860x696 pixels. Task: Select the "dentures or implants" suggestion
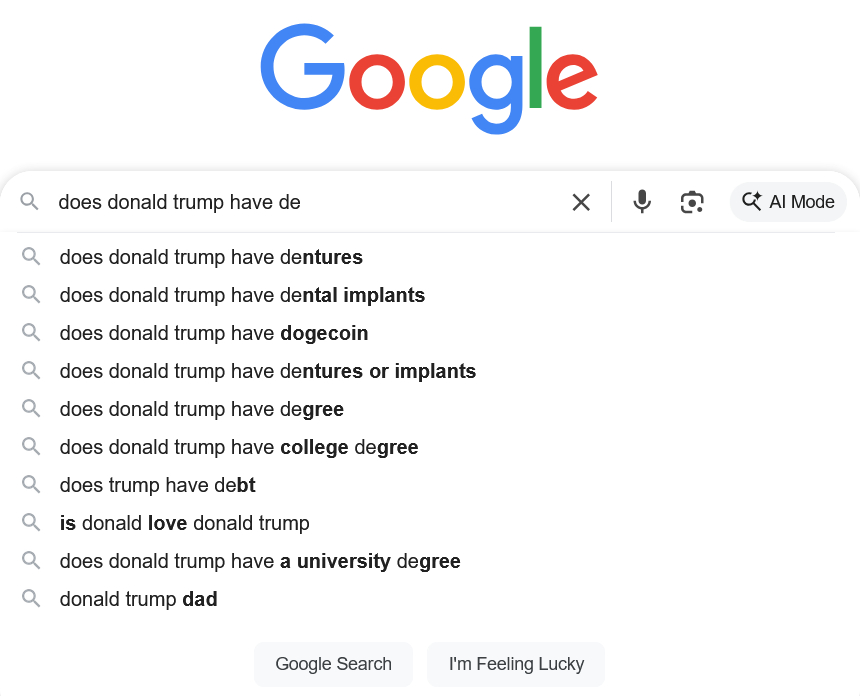click(268, 371)
